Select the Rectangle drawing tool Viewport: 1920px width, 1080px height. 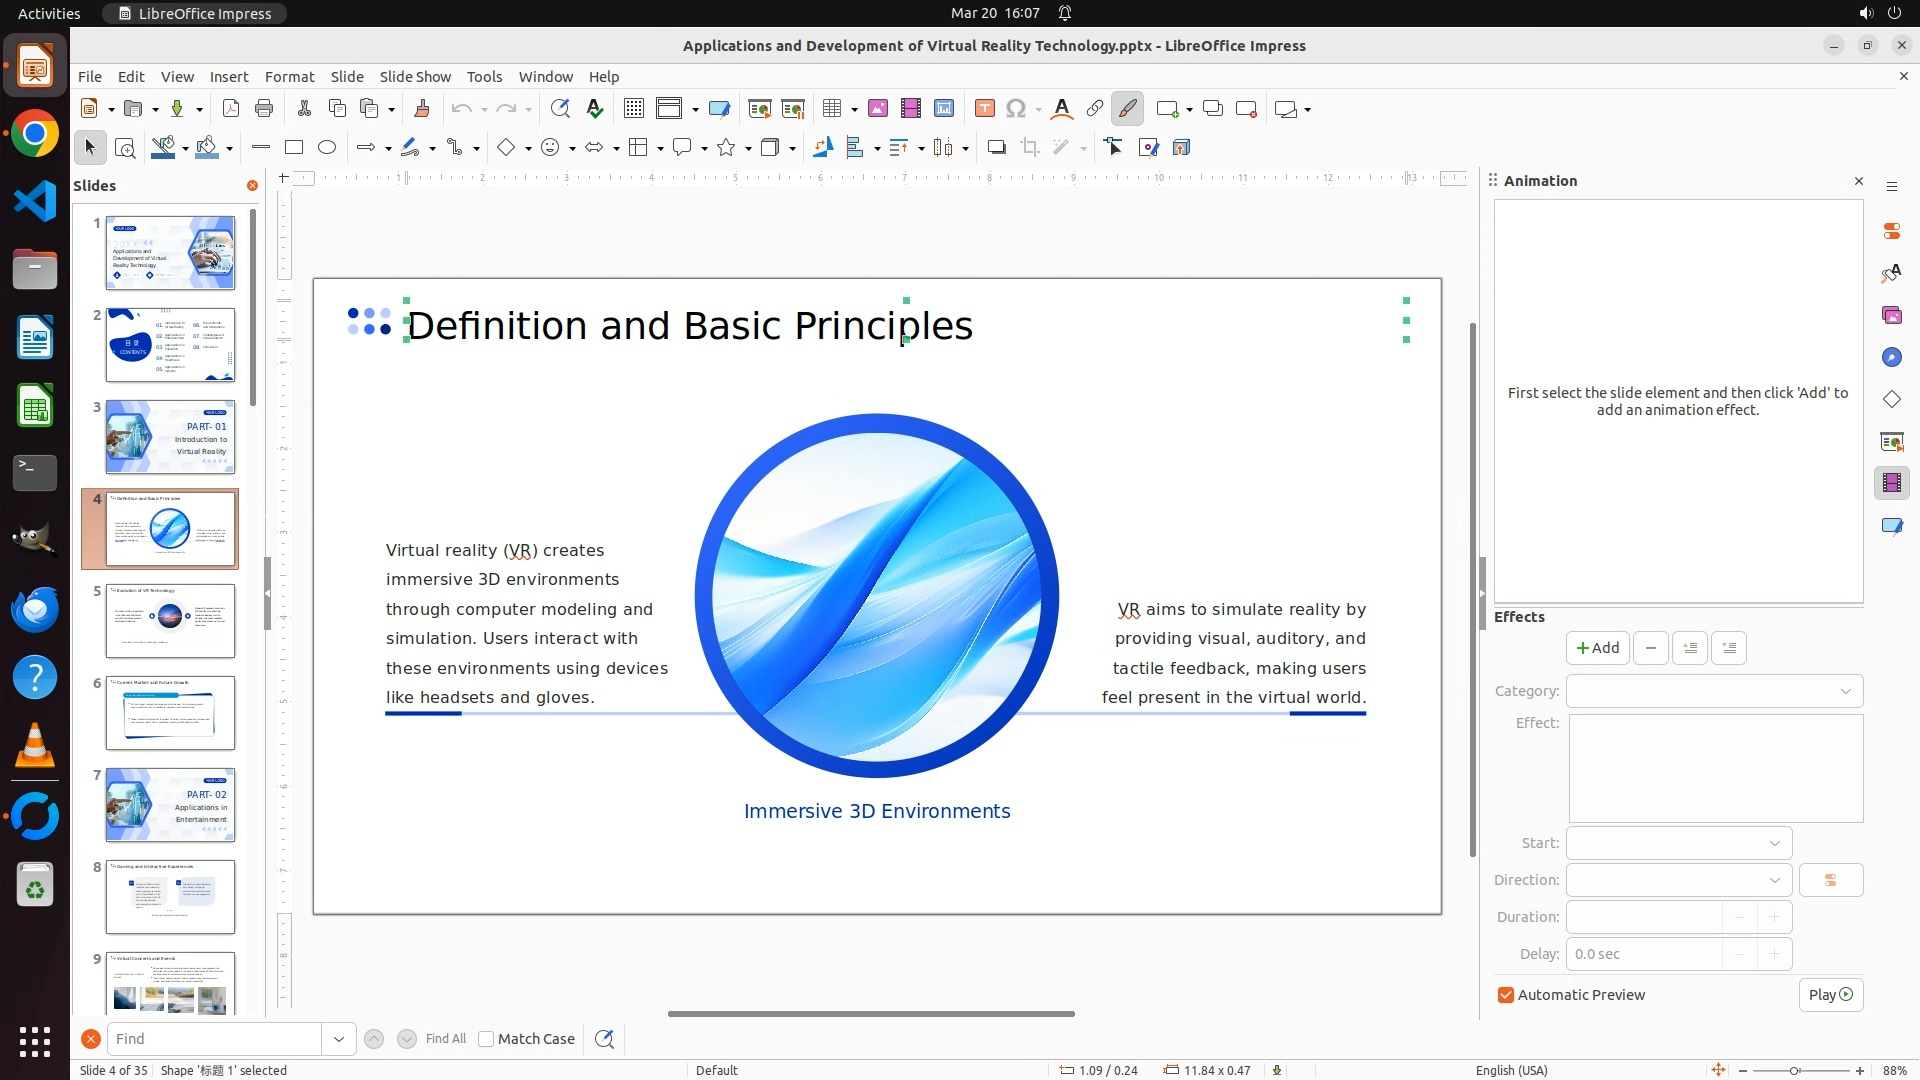293,148
